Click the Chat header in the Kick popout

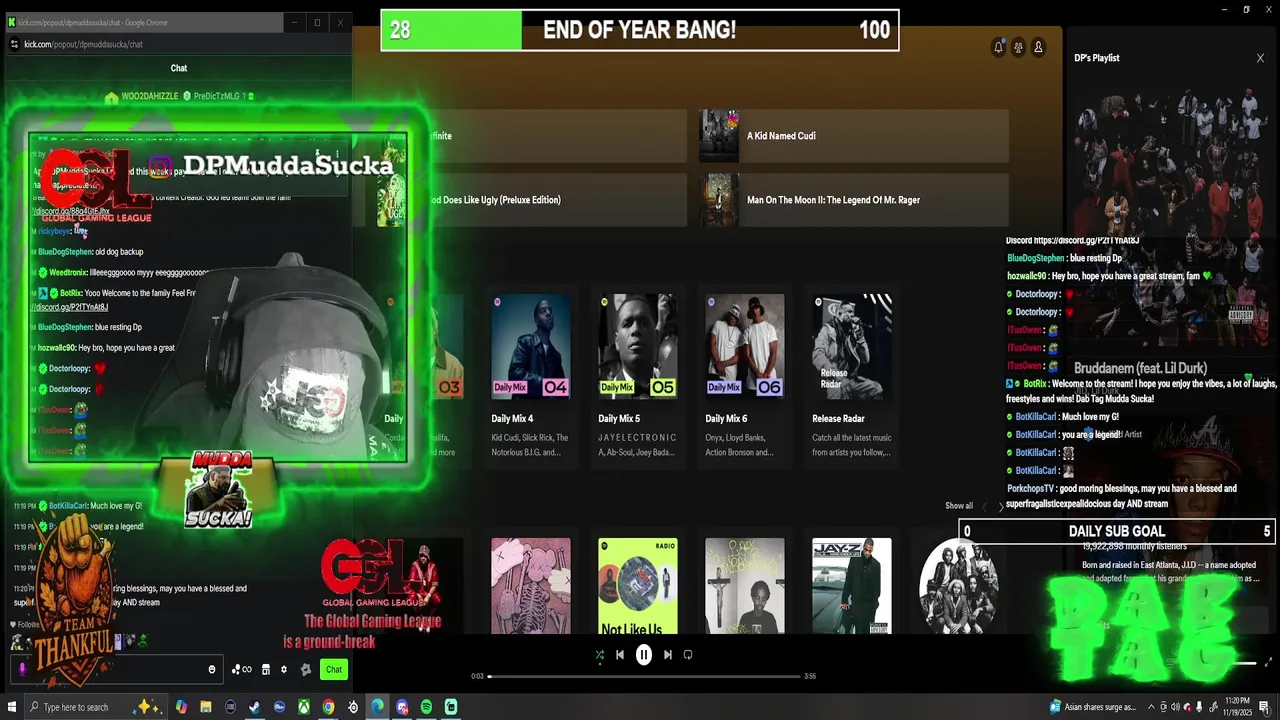tap(179, 68)
